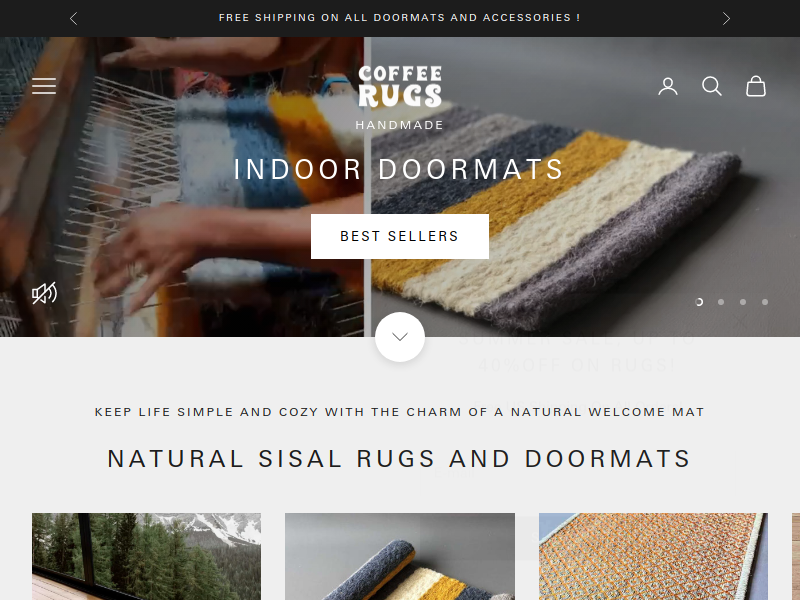
Task: Select the second slideshow dot
Action: coord(721,302)
